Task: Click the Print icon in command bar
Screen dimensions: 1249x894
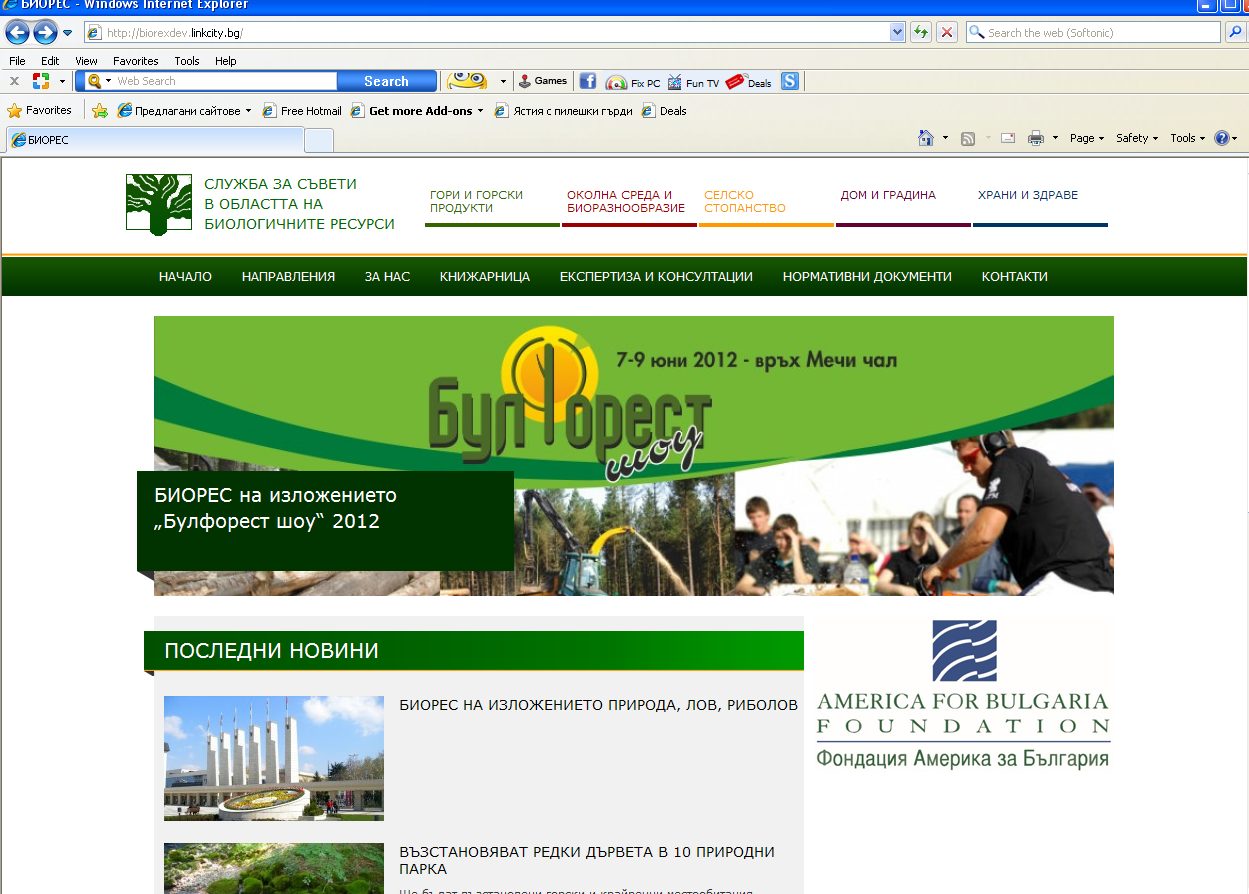Action: click(1036, 138)
